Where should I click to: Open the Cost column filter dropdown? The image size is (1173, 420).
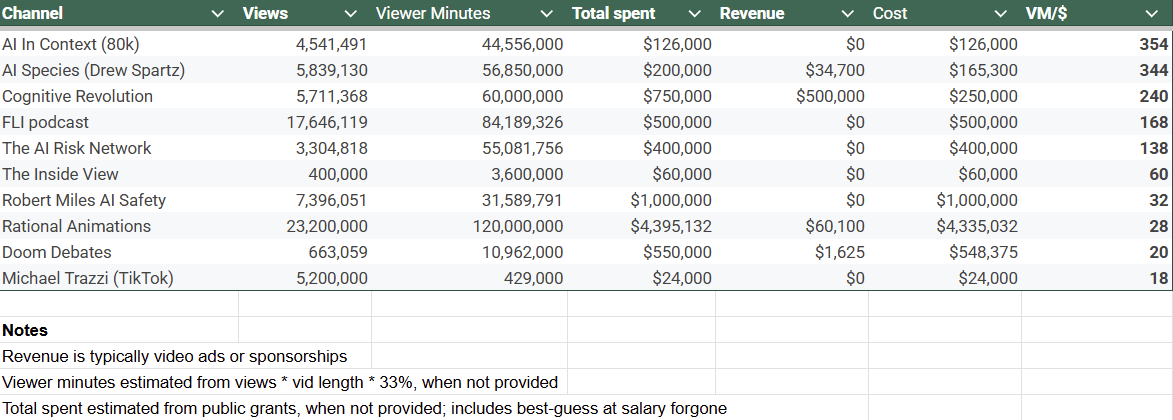1001,14
